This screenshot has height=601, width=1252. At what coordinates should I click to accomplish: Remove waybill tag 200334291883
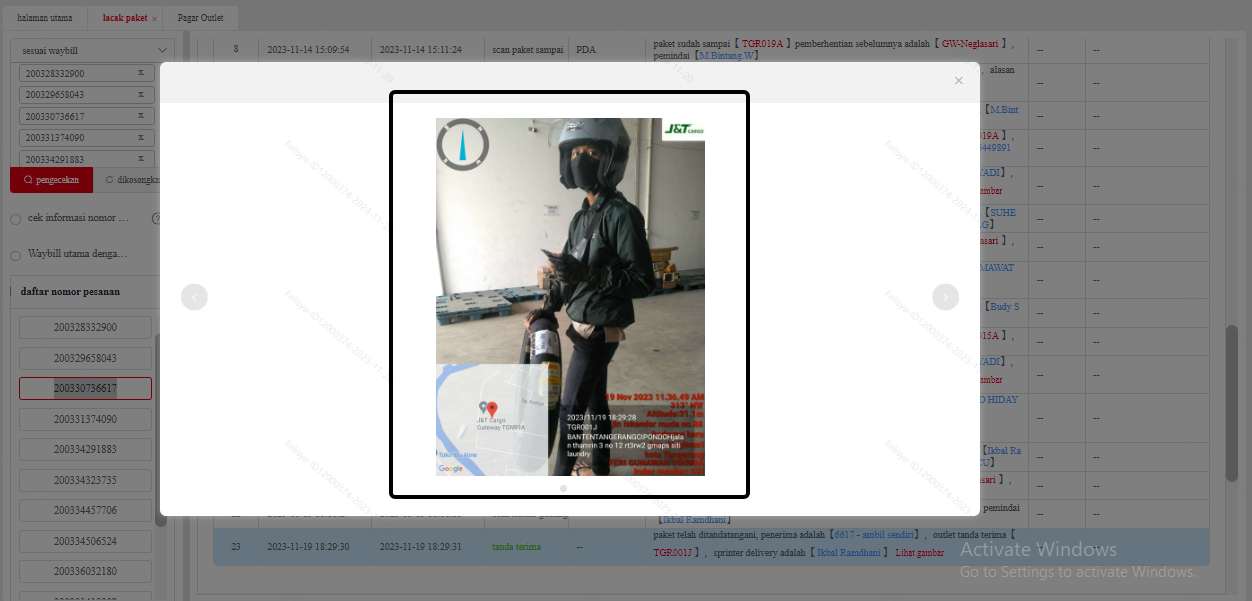coord(140,159)
